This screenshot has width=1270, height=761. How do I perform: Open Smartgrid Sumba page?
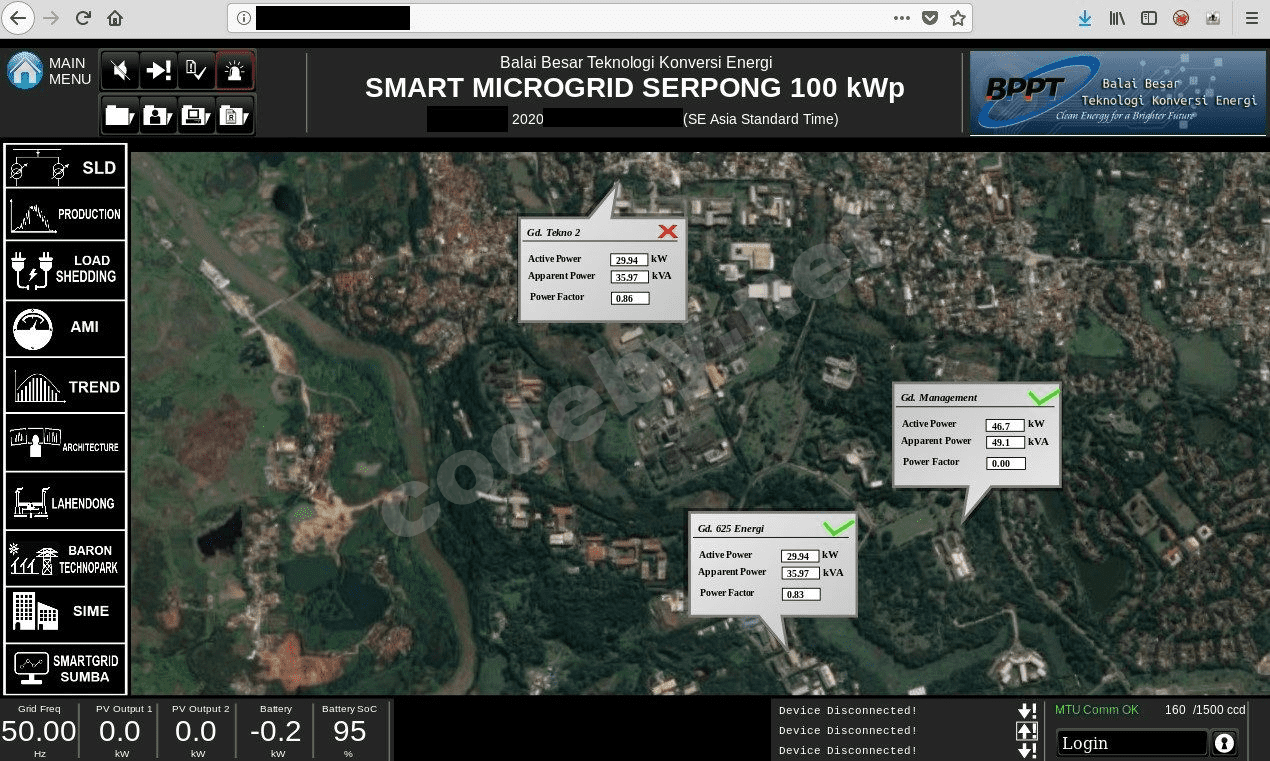(x=65, y=668)
